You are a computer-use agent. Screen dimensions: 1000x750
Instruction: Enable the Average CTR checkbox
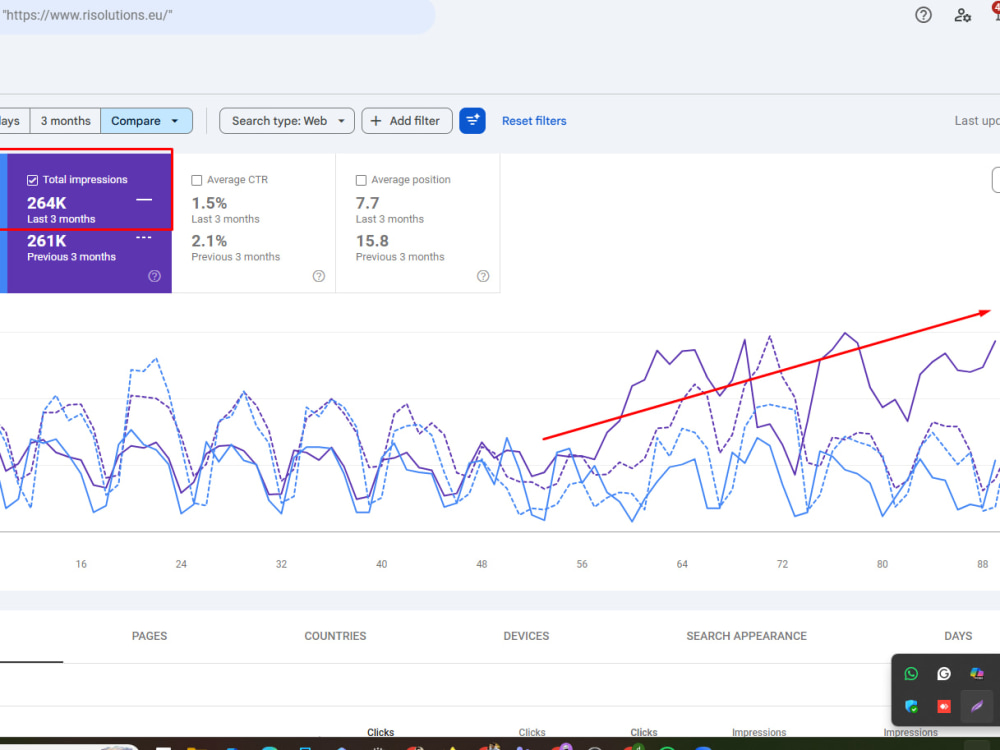pos(196,180)
